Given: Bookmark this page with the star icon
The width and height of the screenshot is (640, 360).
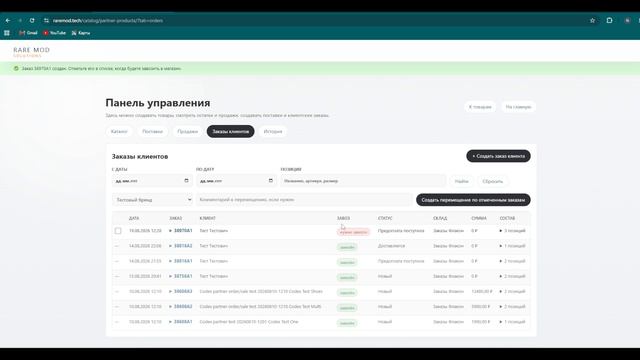Looking at the screenshot, I should (x=592, y=20).
